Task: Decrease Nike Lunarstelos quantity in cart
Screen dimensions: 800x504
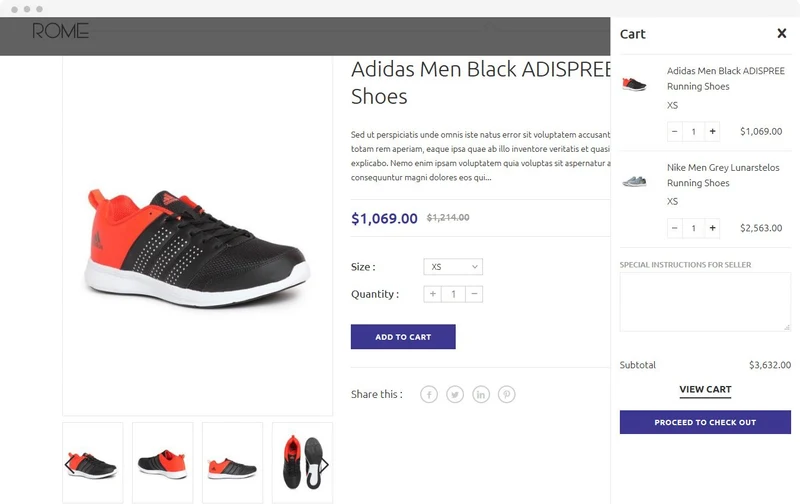Action: tap(674, 228)
